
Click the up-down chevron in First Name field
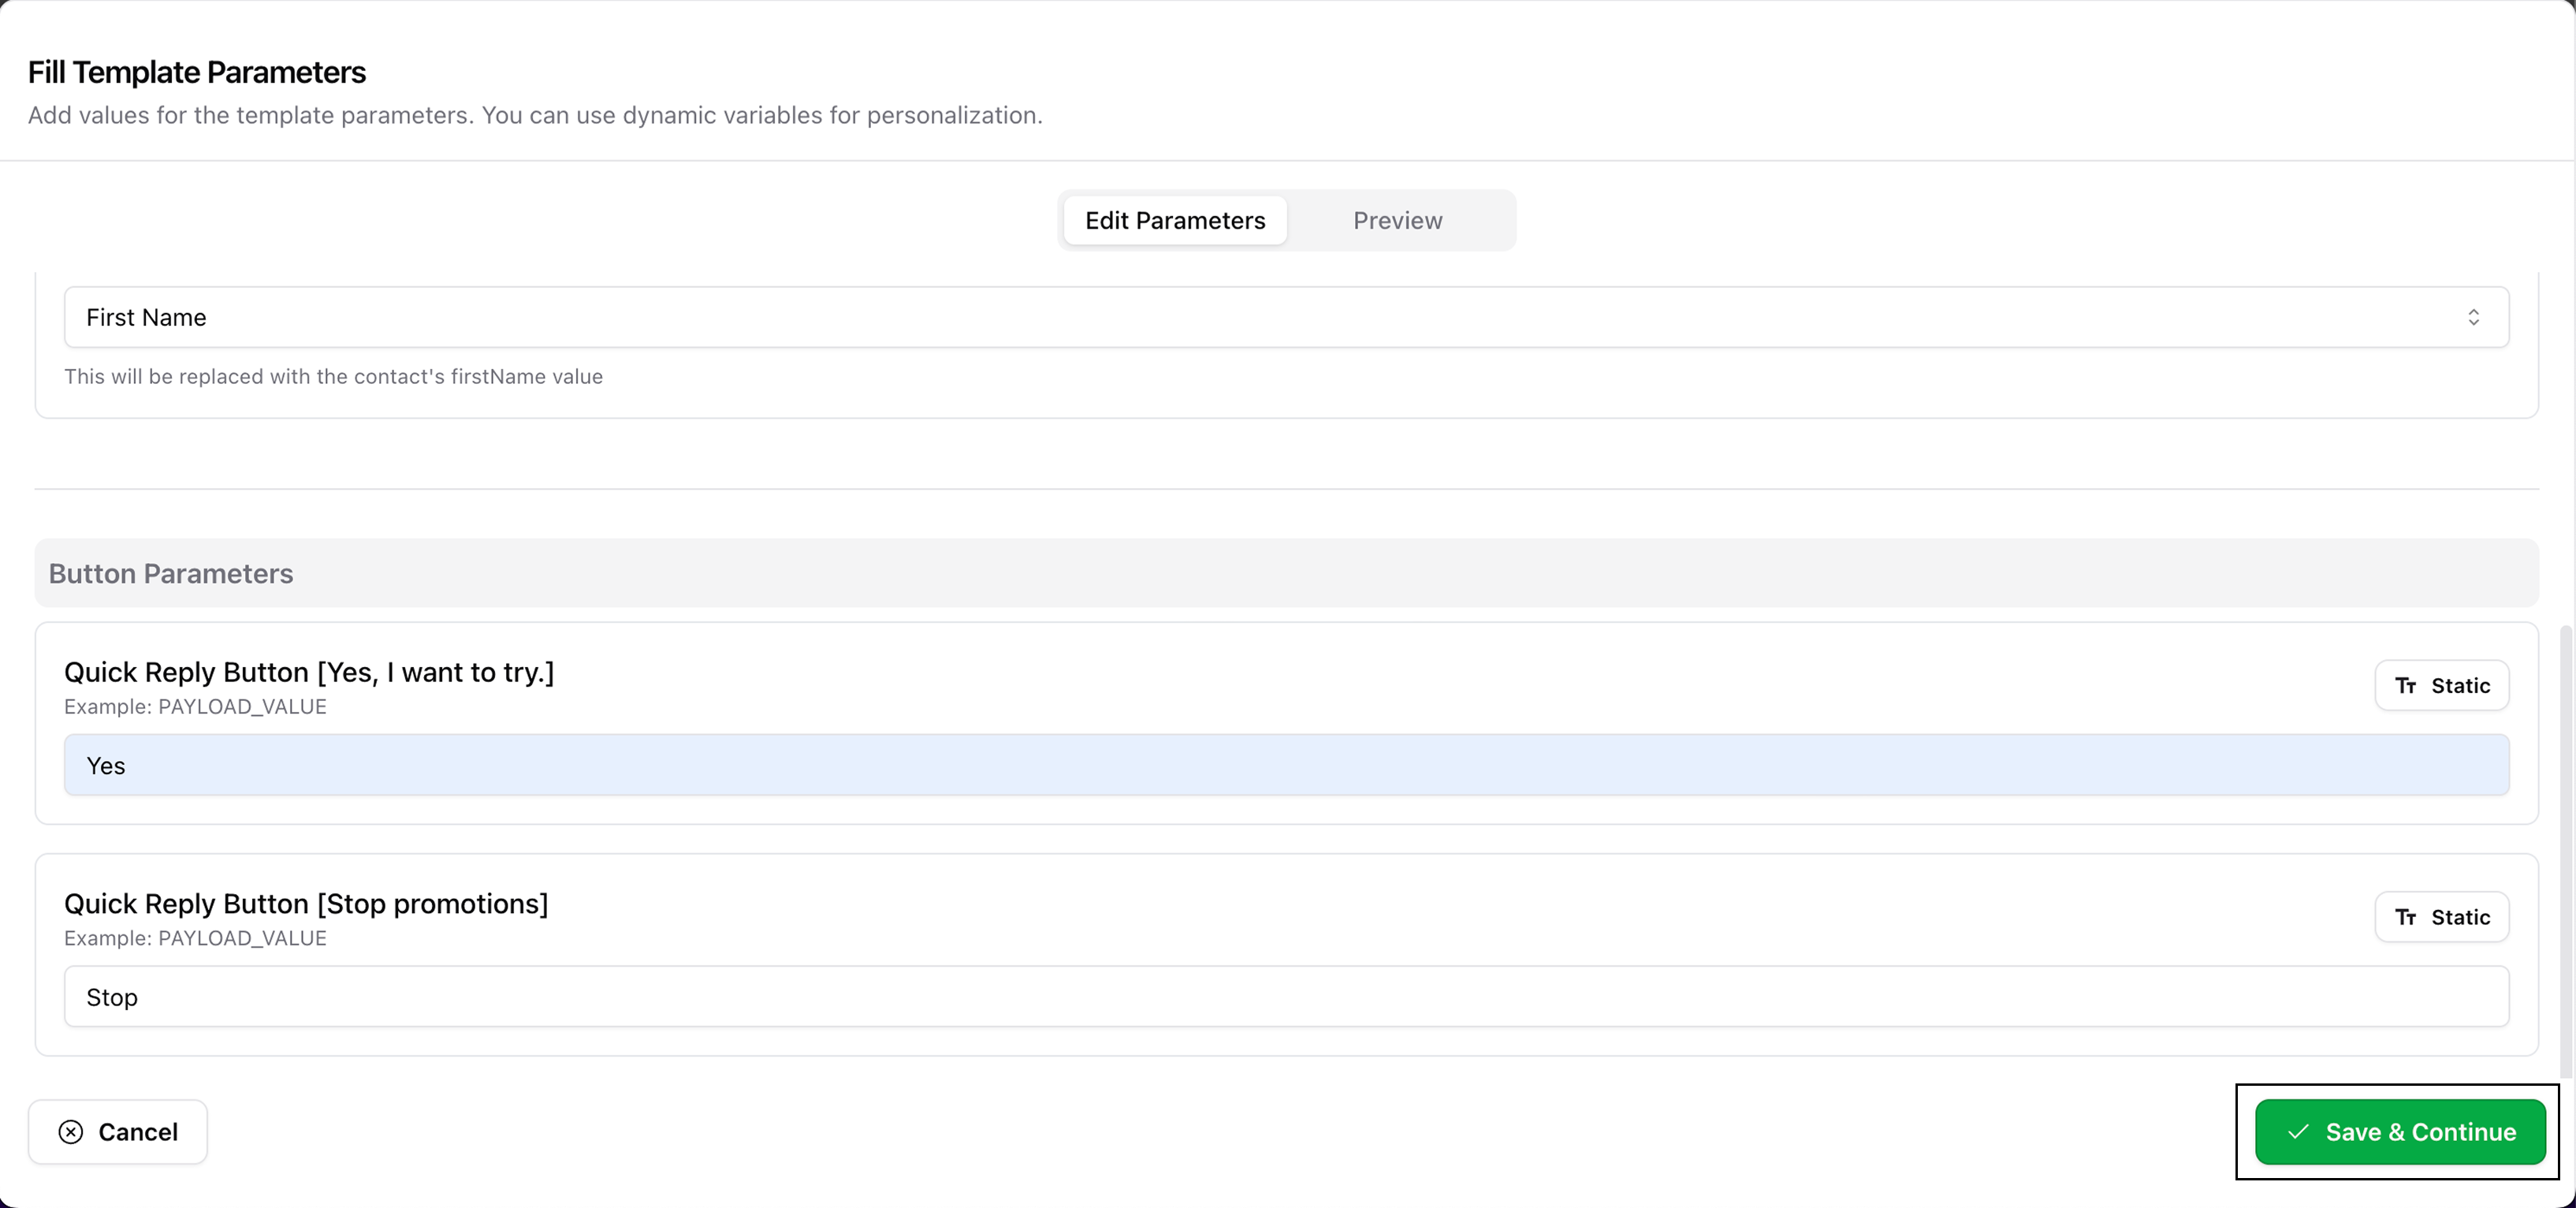(2473, 317)
